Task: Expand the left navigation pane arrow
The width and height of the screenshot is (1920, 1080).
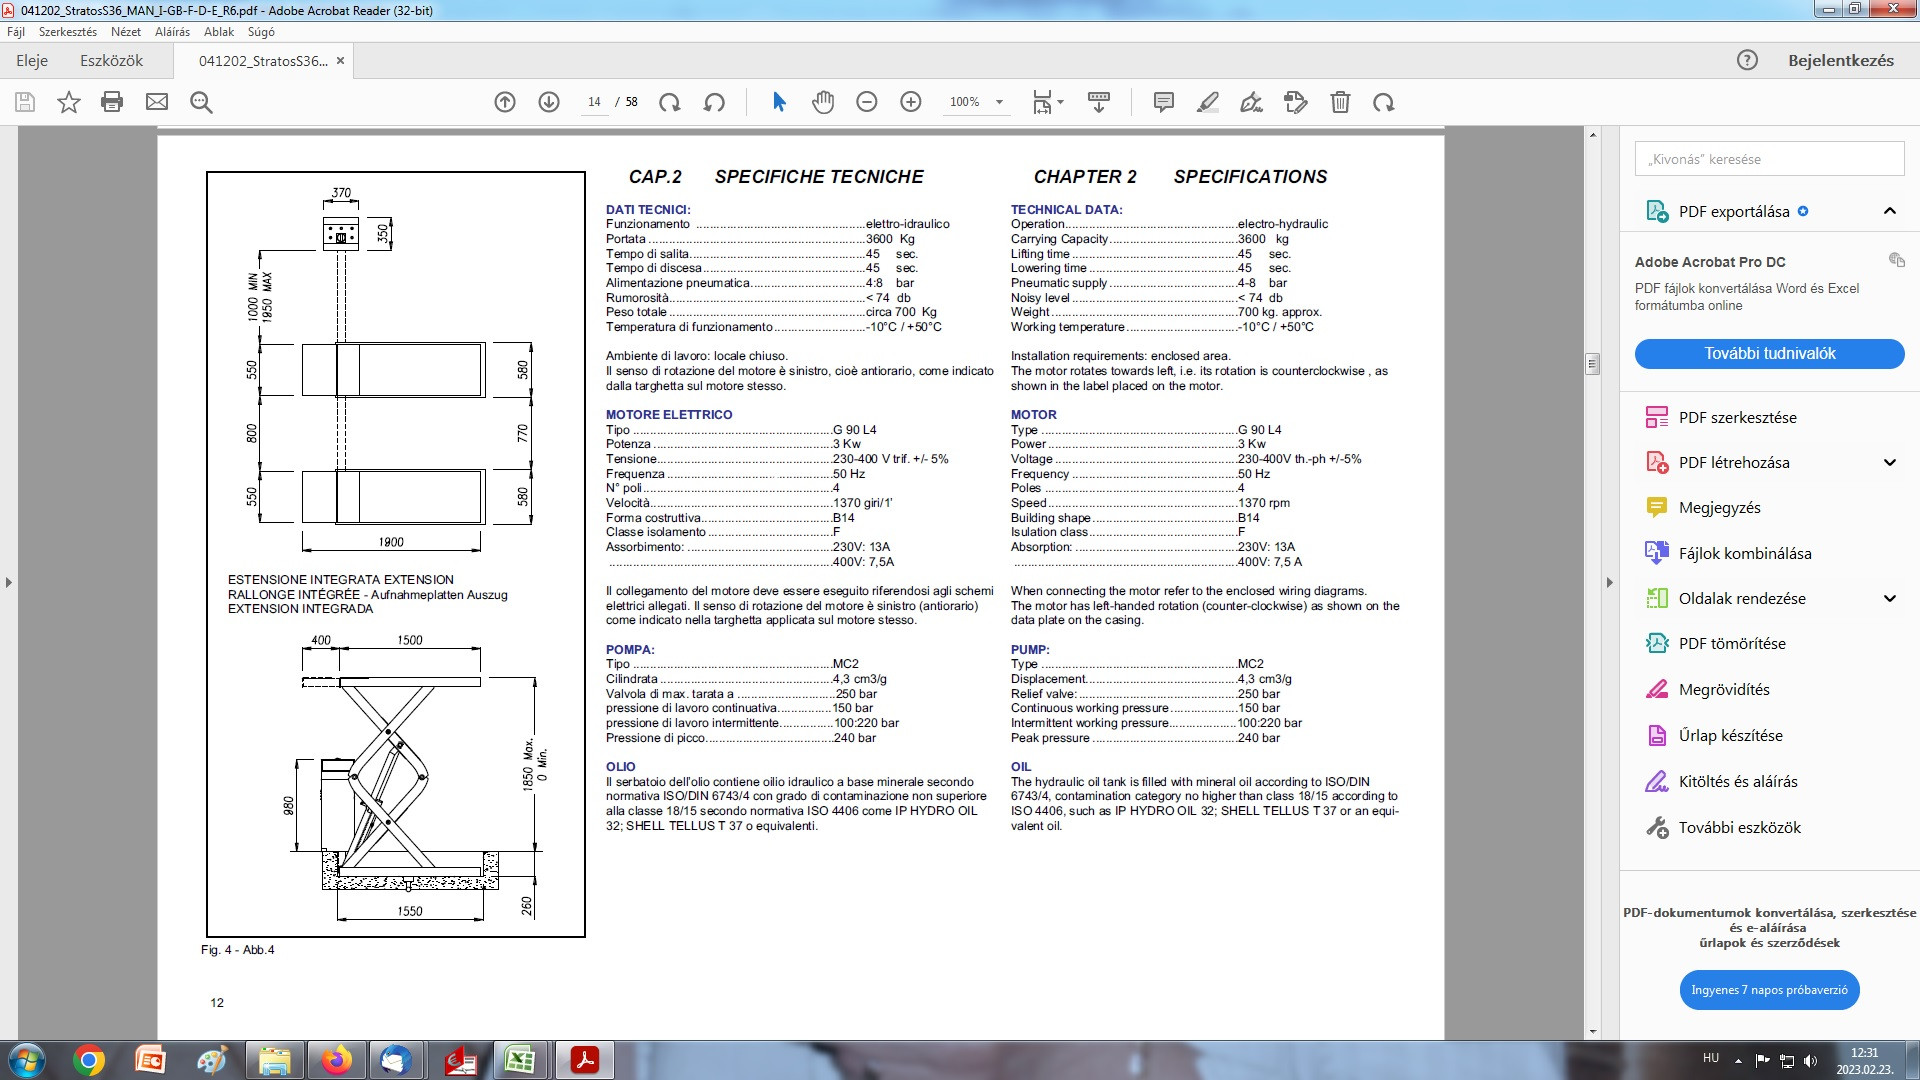Action: tap(9, 582)
